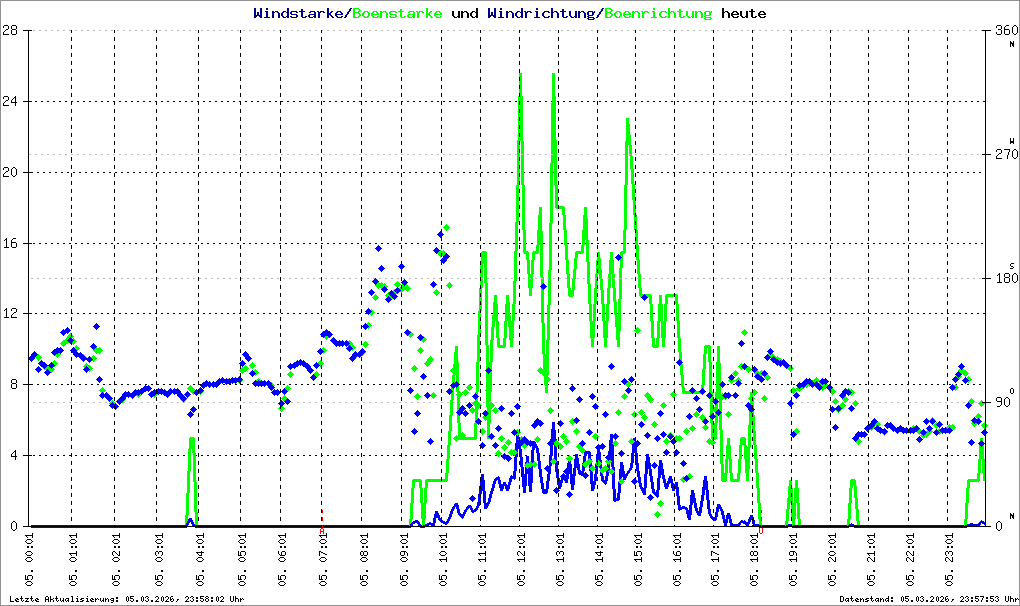This screenshot has height=606, width=1020.
Task: Click the blue 'Windrichtung' title word
Action: point(541,14)
